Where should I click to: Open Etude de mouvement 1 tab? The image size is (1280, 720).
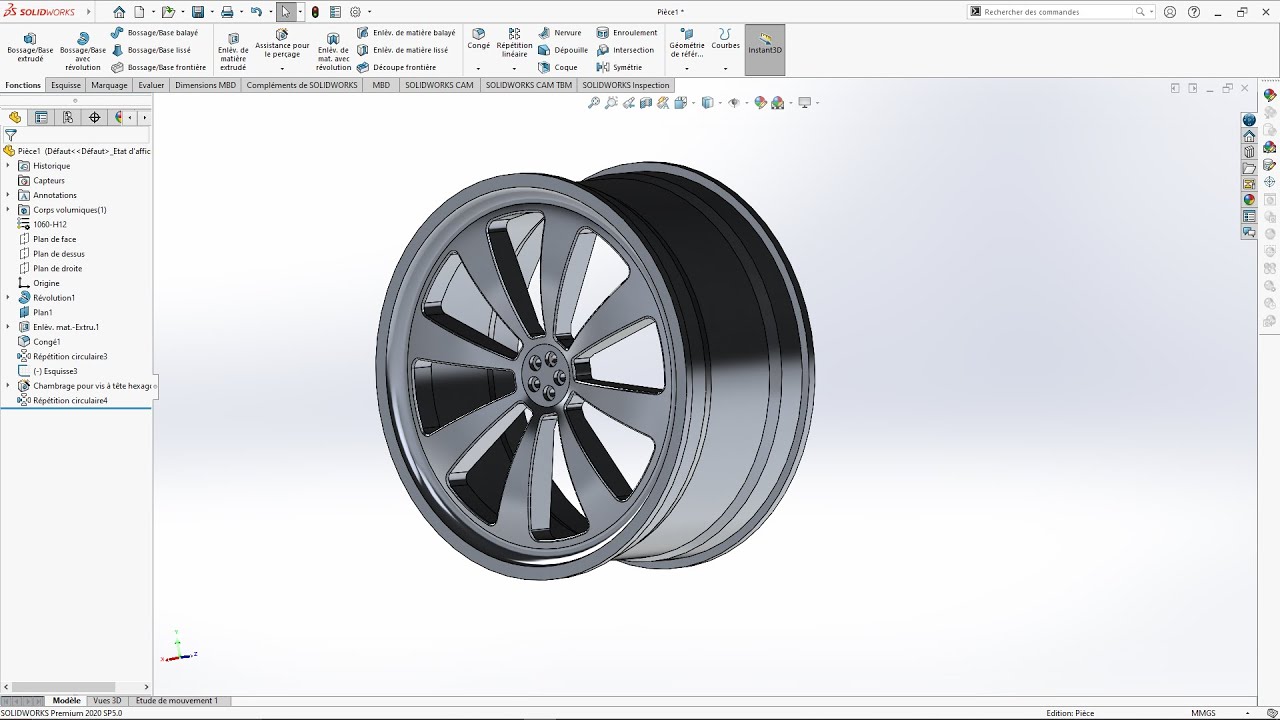[x=176, y=701]
